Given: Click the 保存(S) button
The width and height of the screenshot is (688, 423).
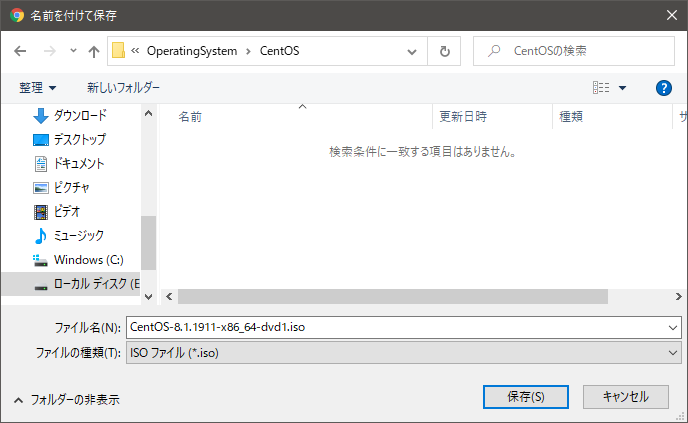Looking at the screenshot, I should click(x=526, y=397).
